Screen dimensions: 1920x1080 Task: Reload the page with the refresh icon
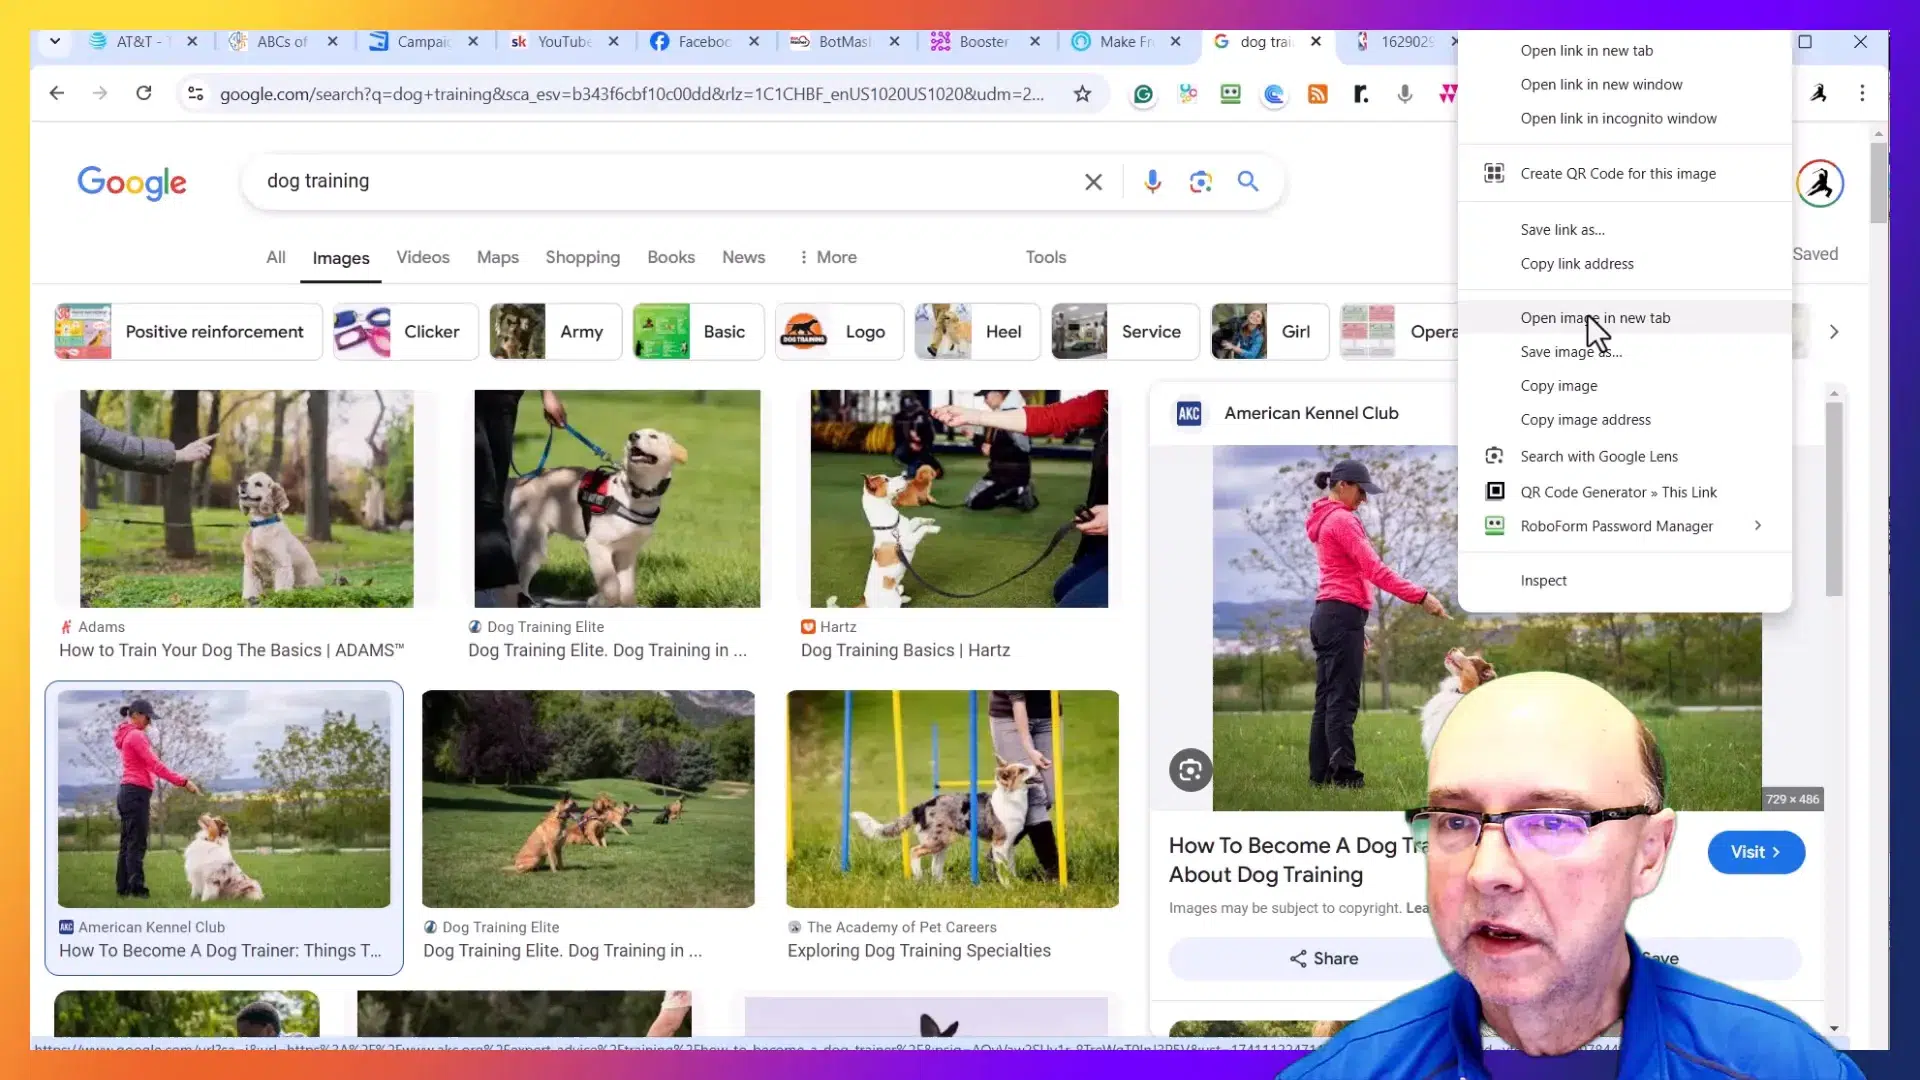(x=144, y=93)
